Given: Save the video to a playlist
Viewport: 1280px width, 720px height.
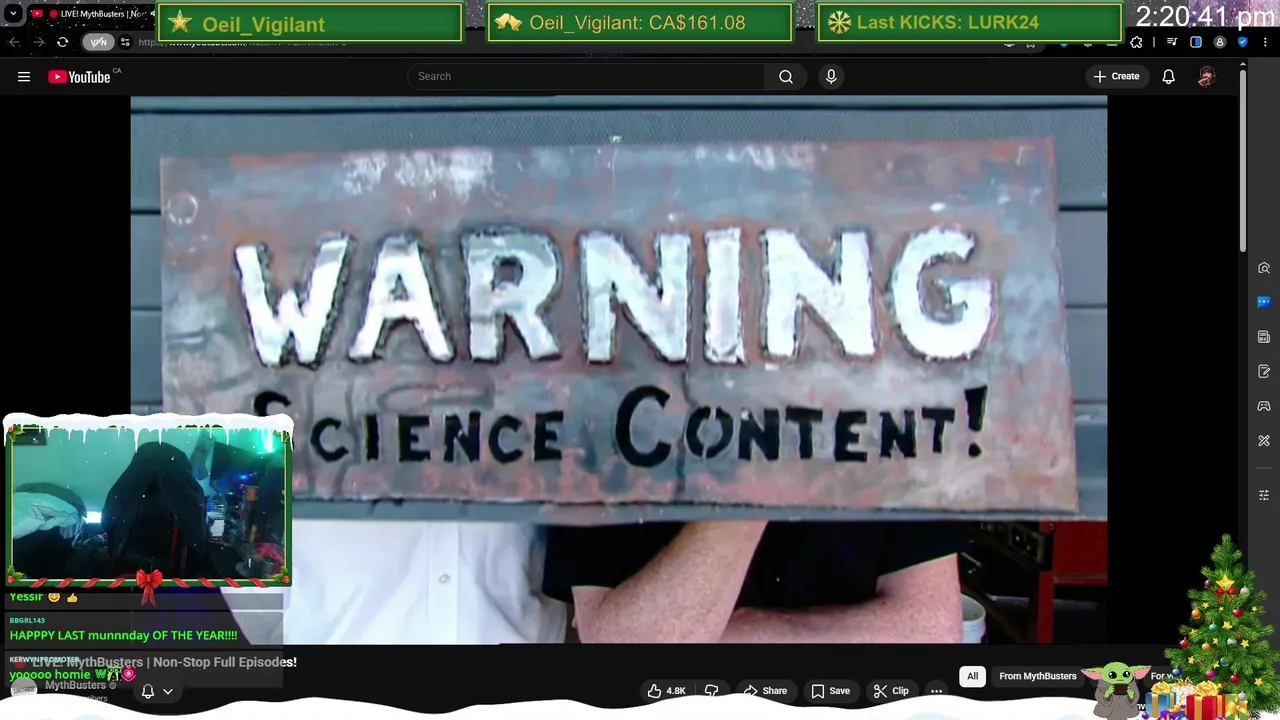Looking at the screenshot, I should click(x=831, y=691).
